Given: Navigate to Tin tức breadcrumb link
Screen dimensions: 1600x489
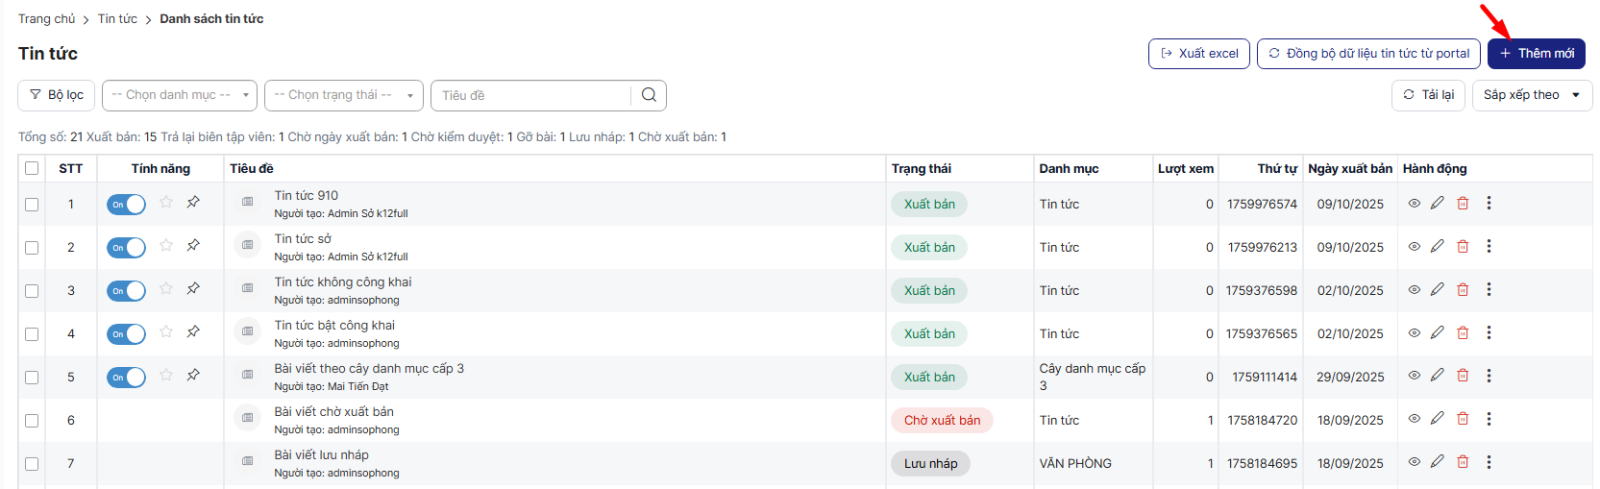Looking at the screenshot, I should coord(117,19).
